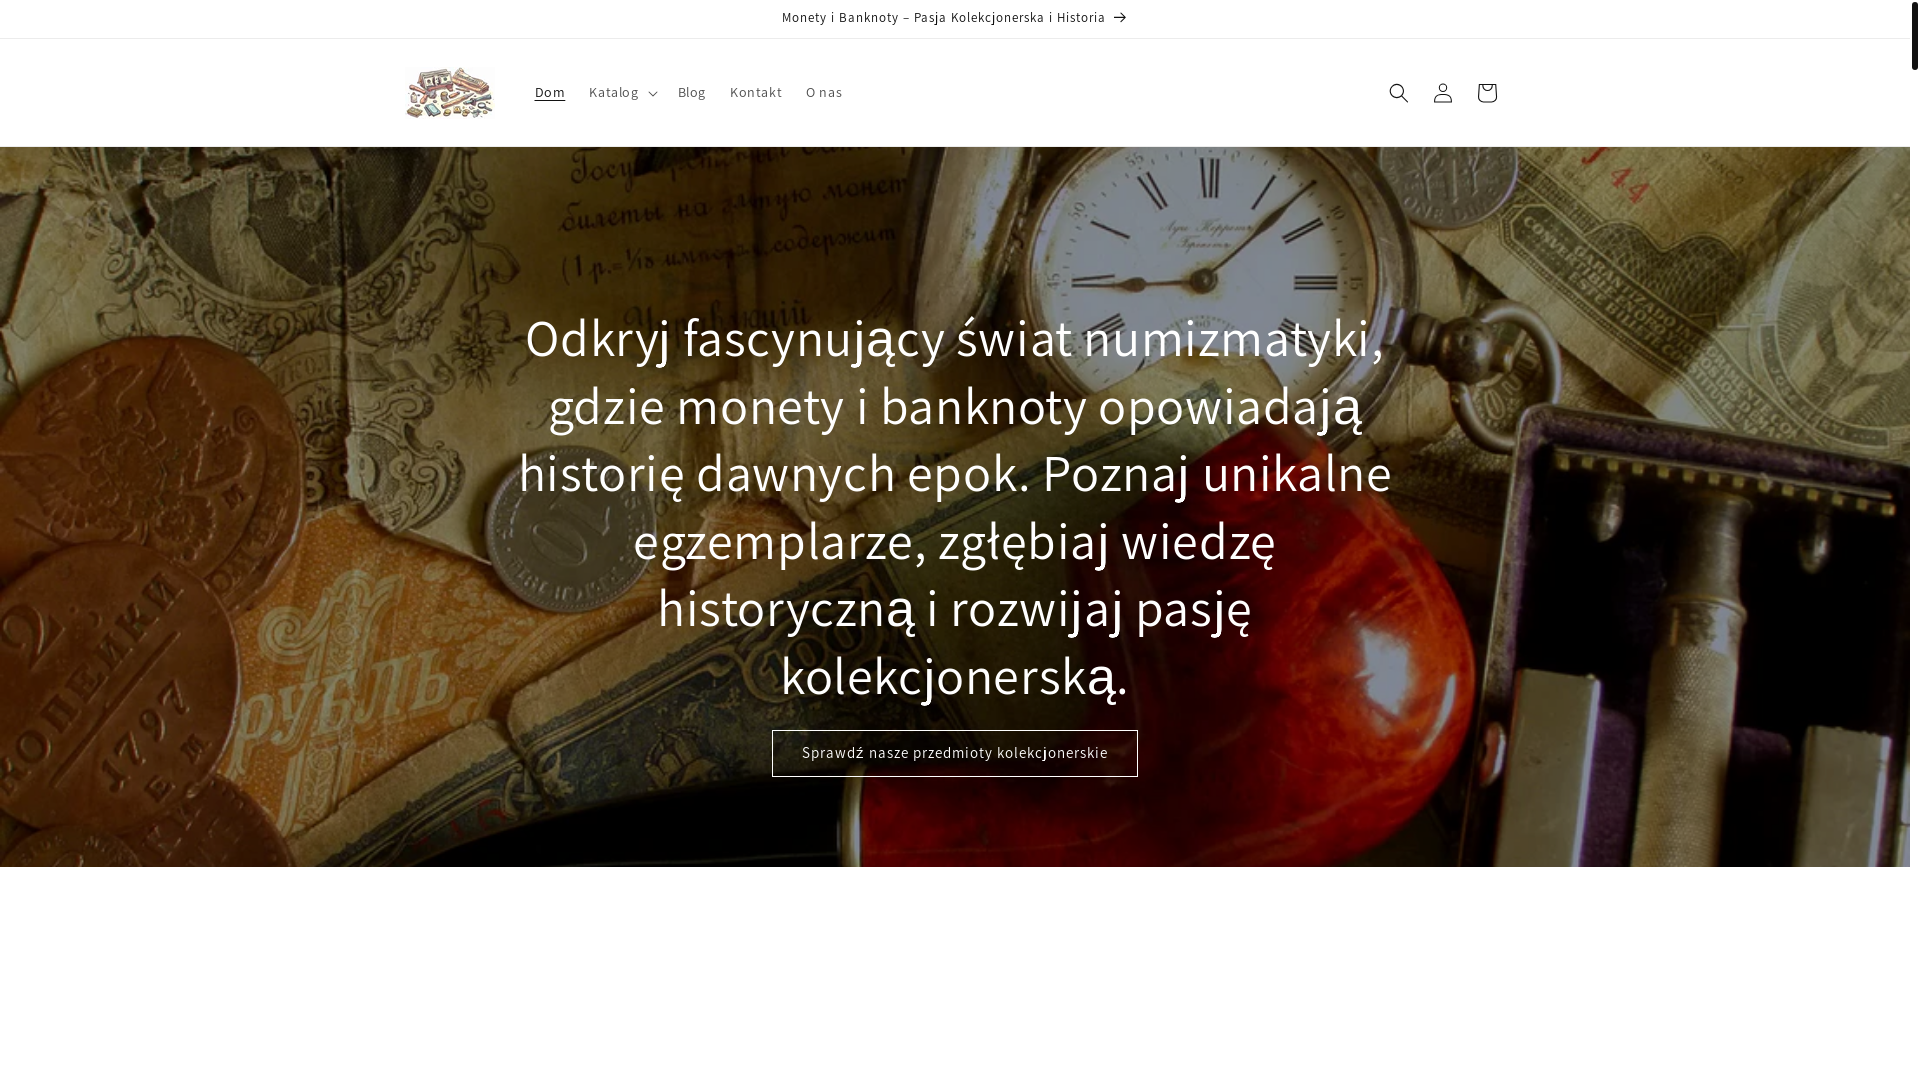This screenshot has width=1920, height=1080.
Task: Open the search magnifier icon
Action: [1398, 93]
